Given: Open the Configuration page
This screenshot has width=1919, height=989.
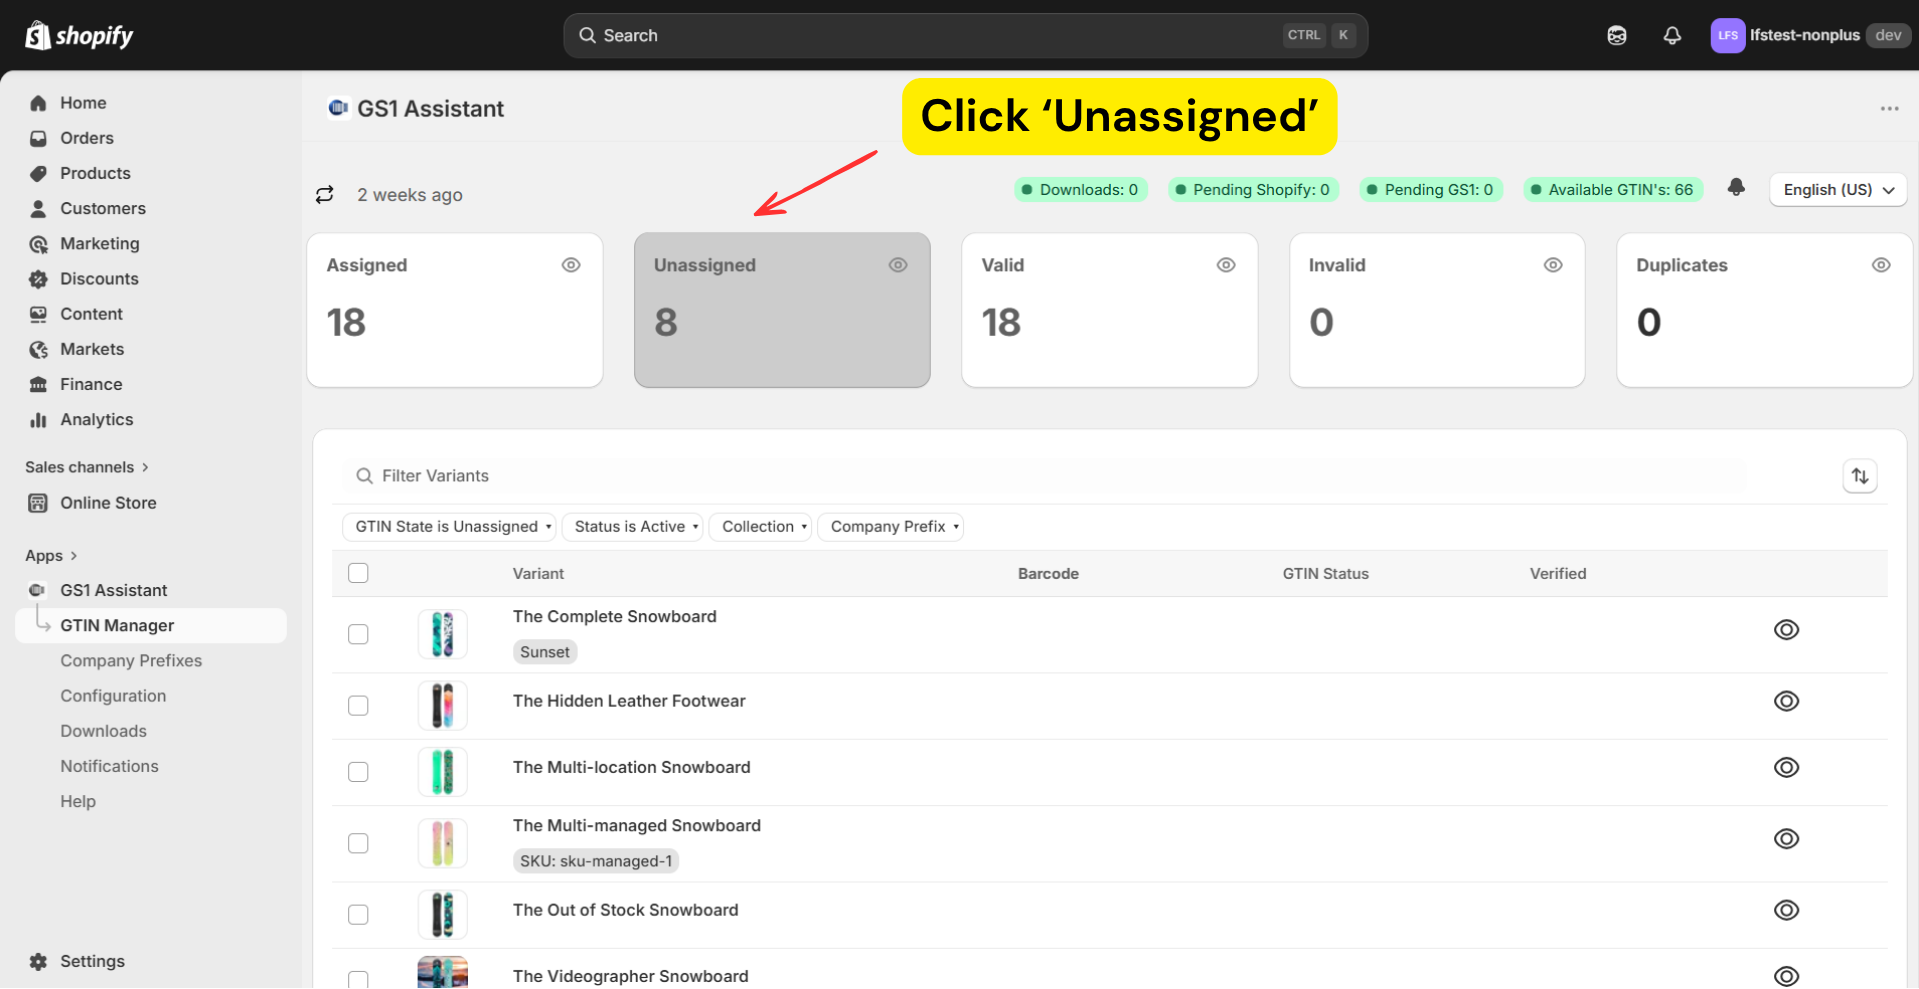Looking at the screenshot, I should [x=113, y=696].
